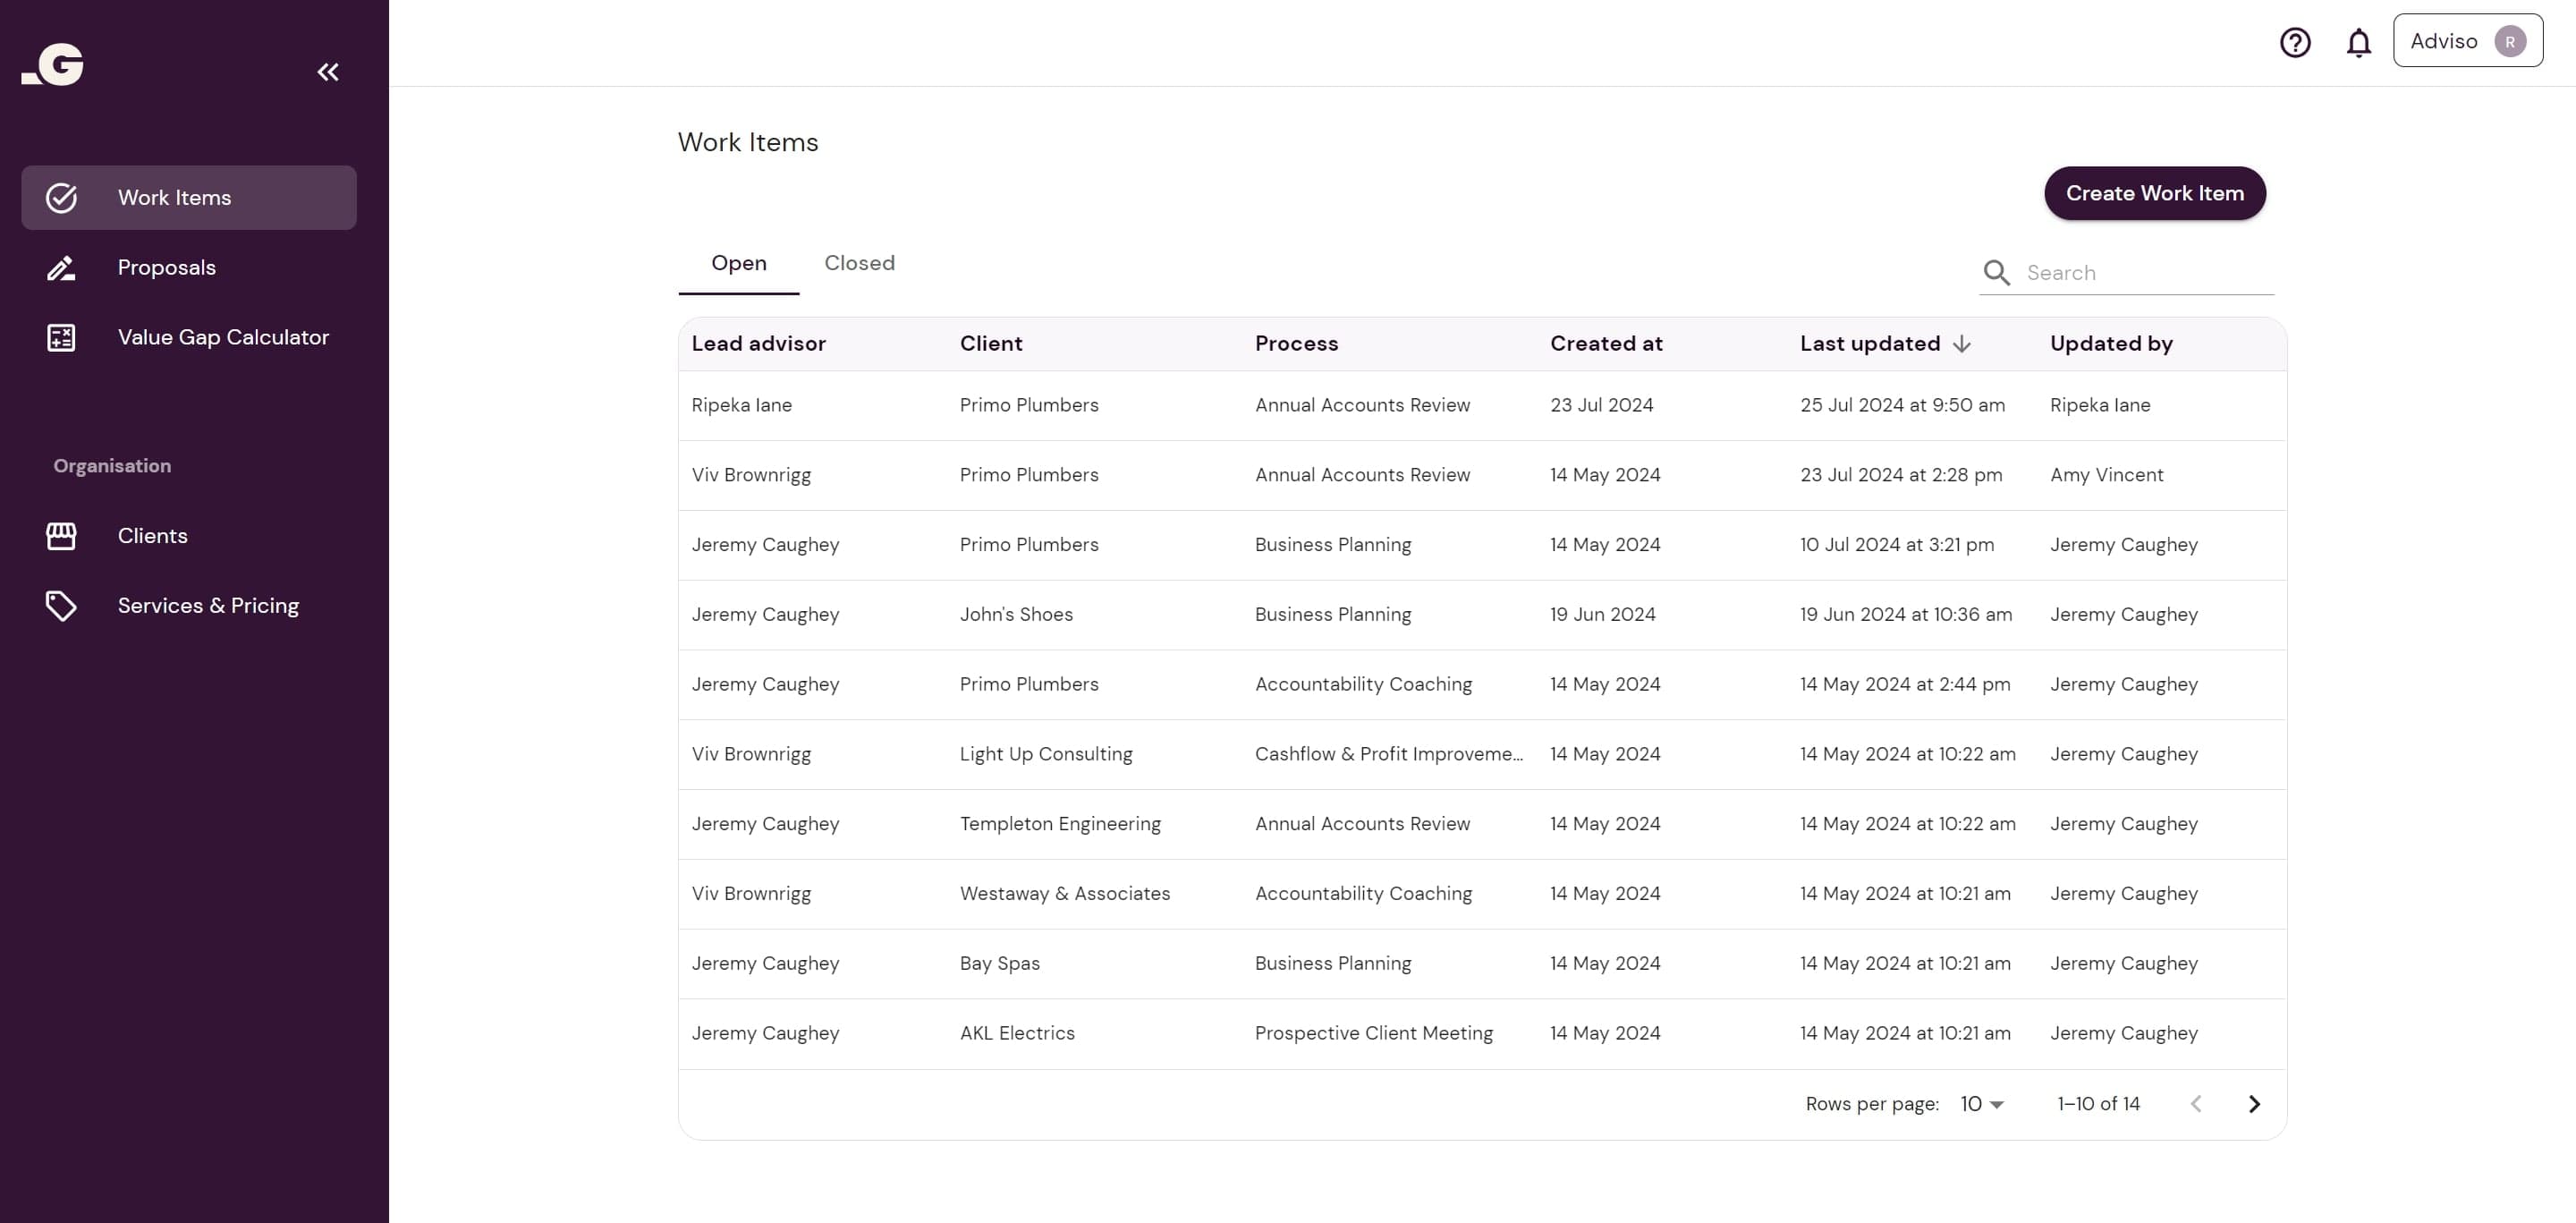Switch to the Closed tab
Viewport: 2576px width, 1223px height.
coord(859,263)
